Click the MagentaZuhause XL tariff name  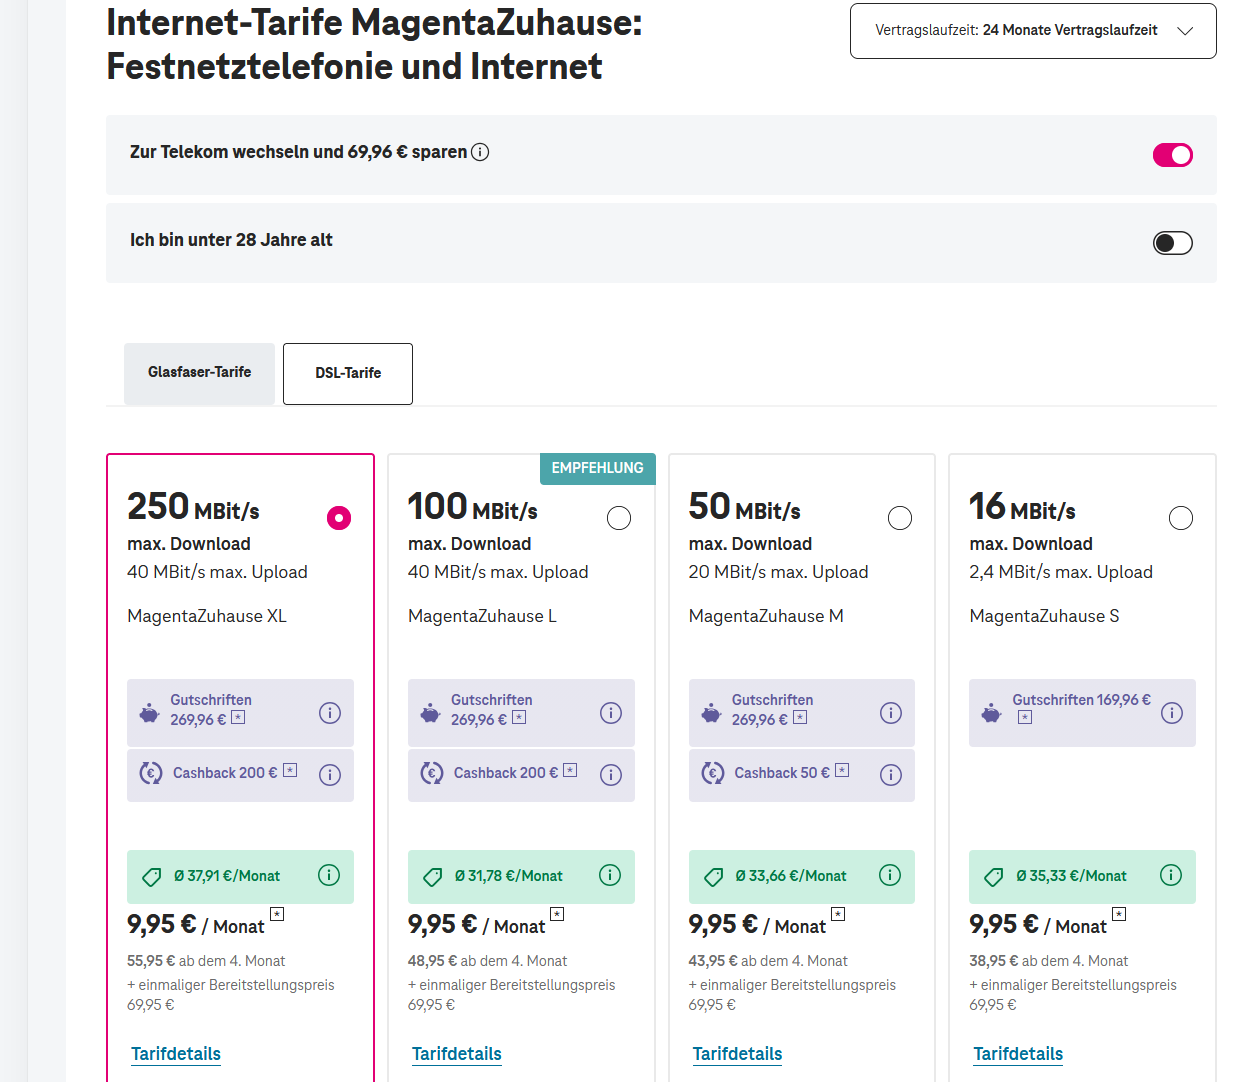pyautogui.click(x=207, y=616)
